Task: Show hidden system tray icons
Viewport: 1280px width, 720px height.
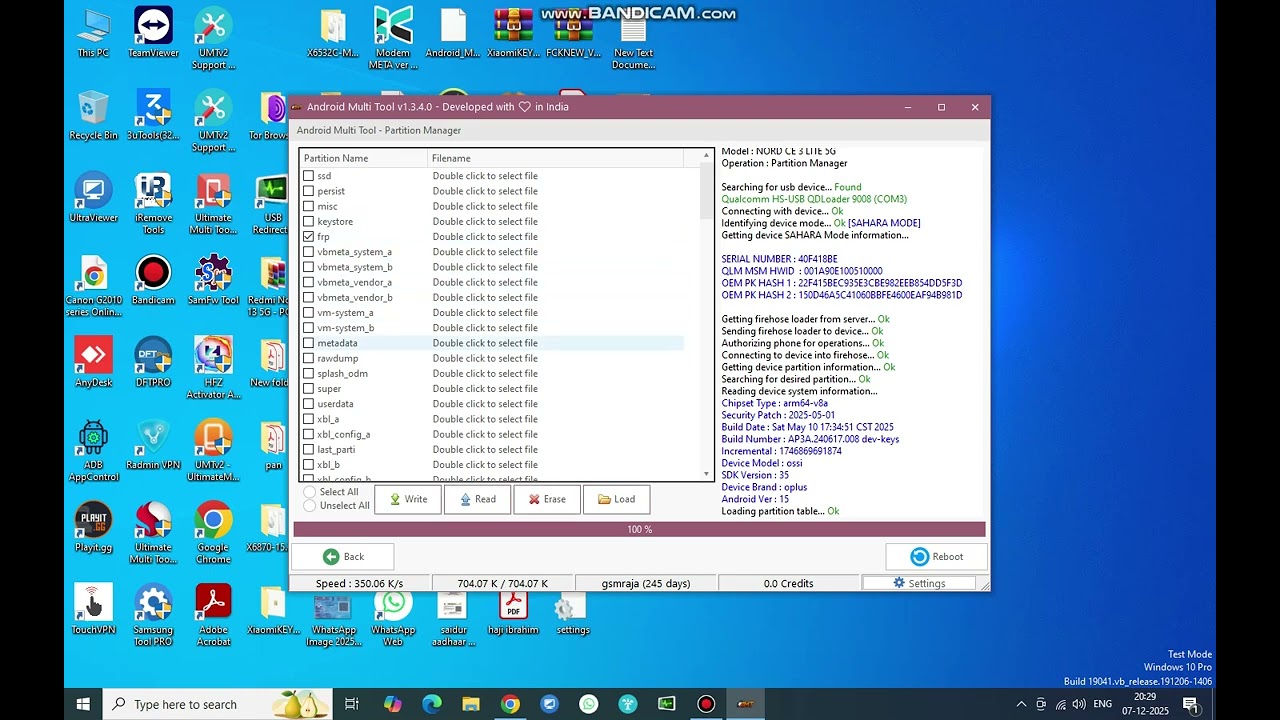Action: click(1021, 704)
